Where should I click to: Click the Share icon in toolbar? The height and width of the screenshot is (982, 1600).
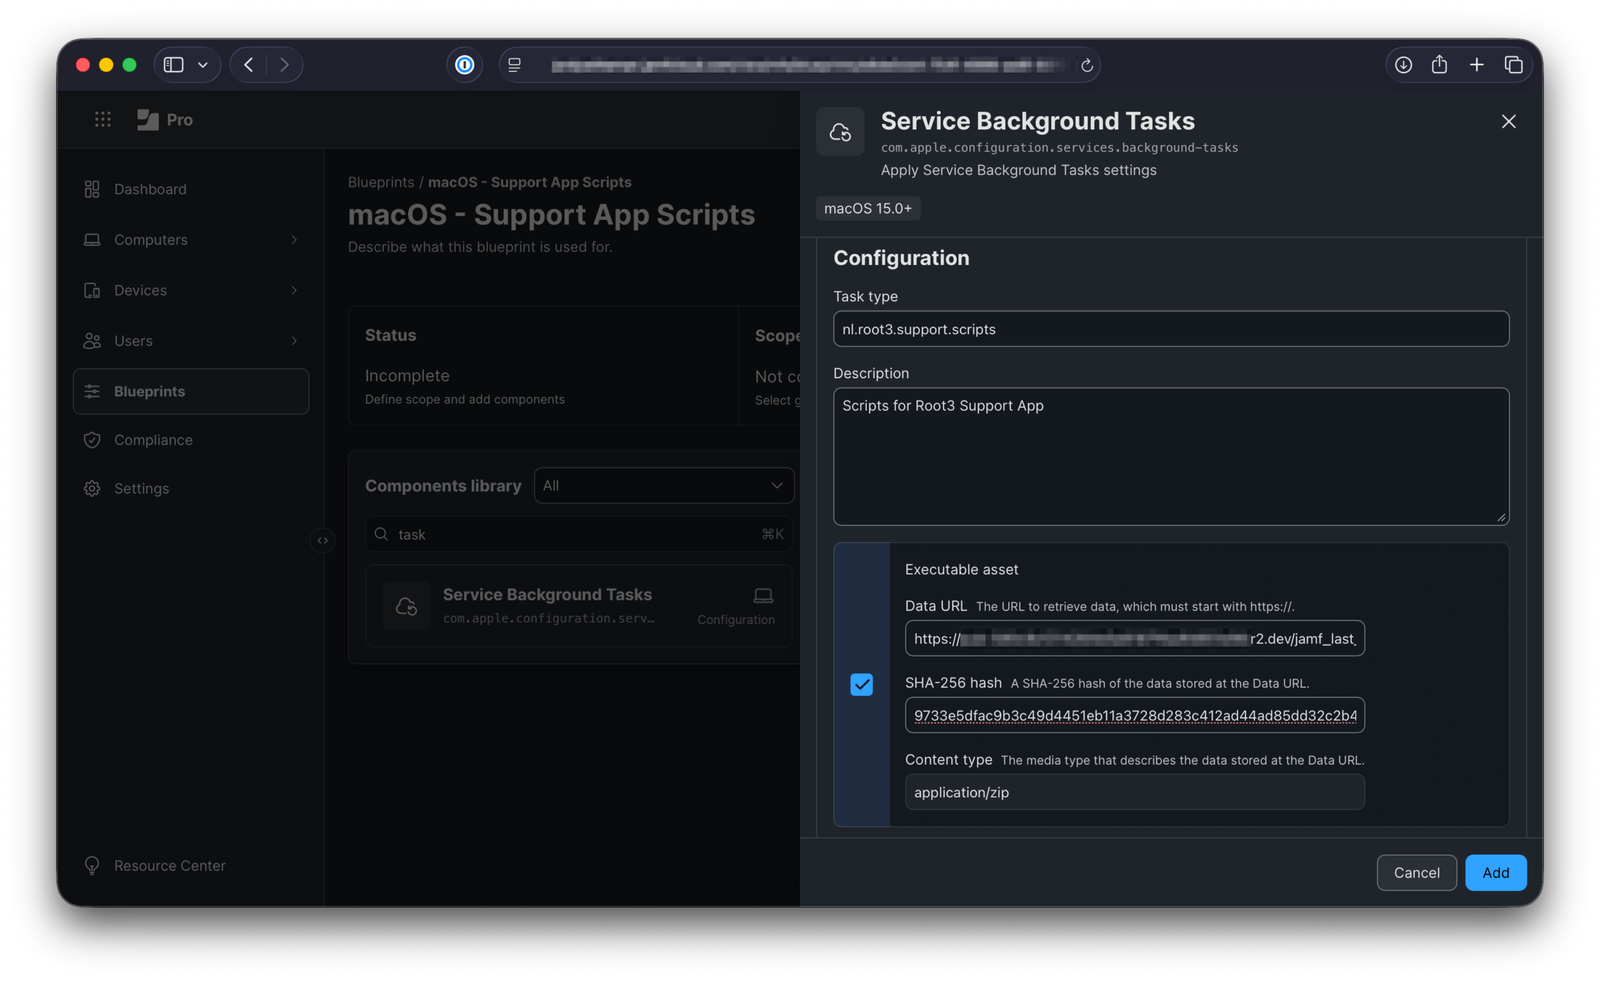[1439, 65]
